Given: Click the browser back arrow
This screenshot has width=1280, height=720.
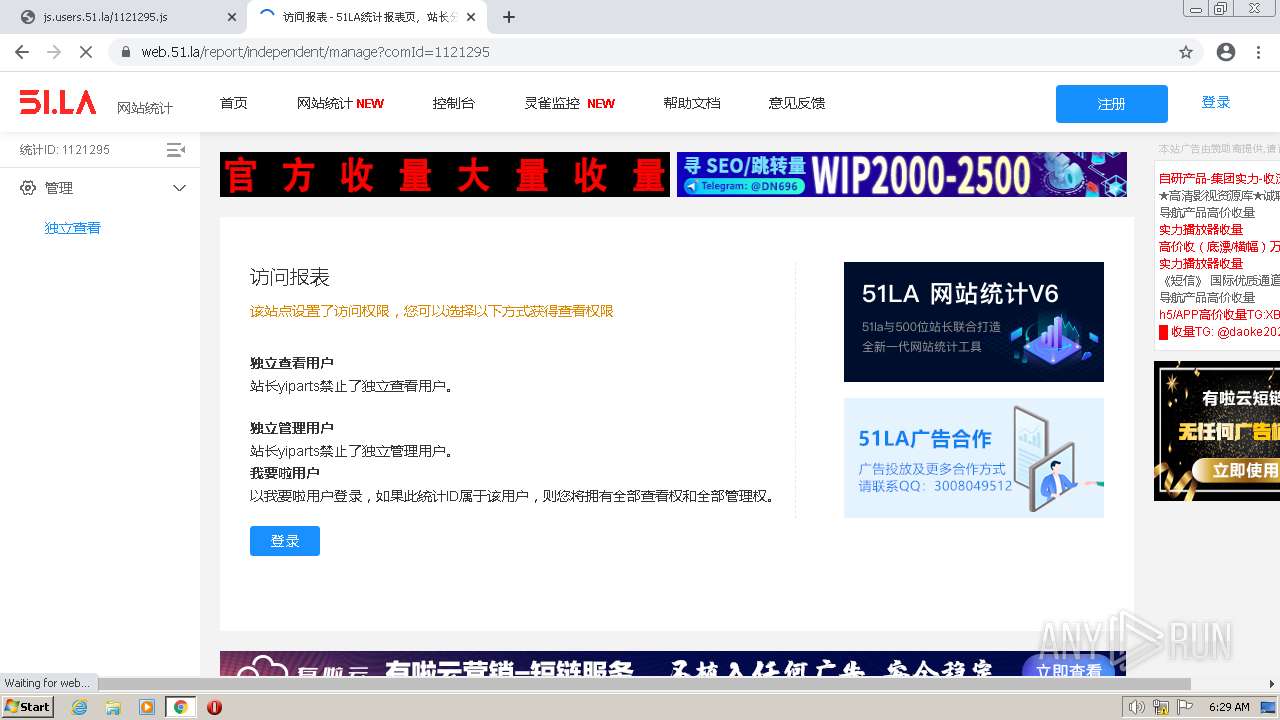Looking at the screenshot, I should click(x=22, y=52).
